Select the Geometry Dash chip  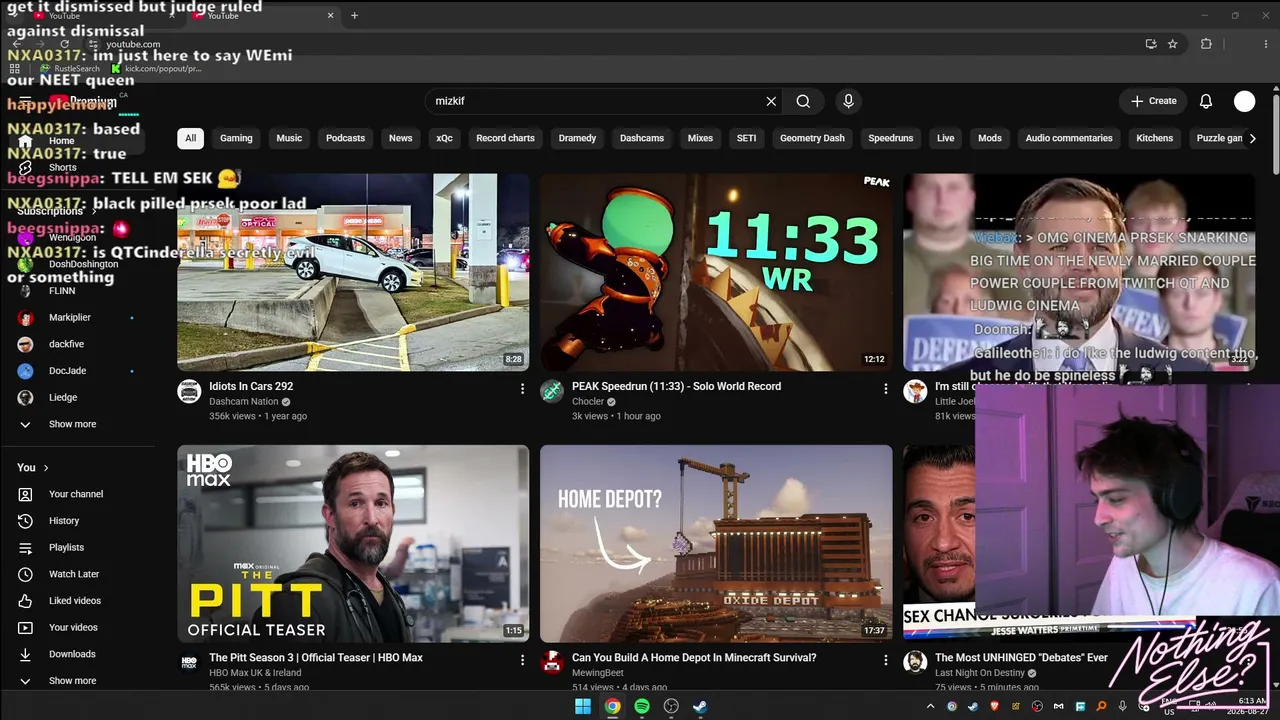click(x=812, y=138)
